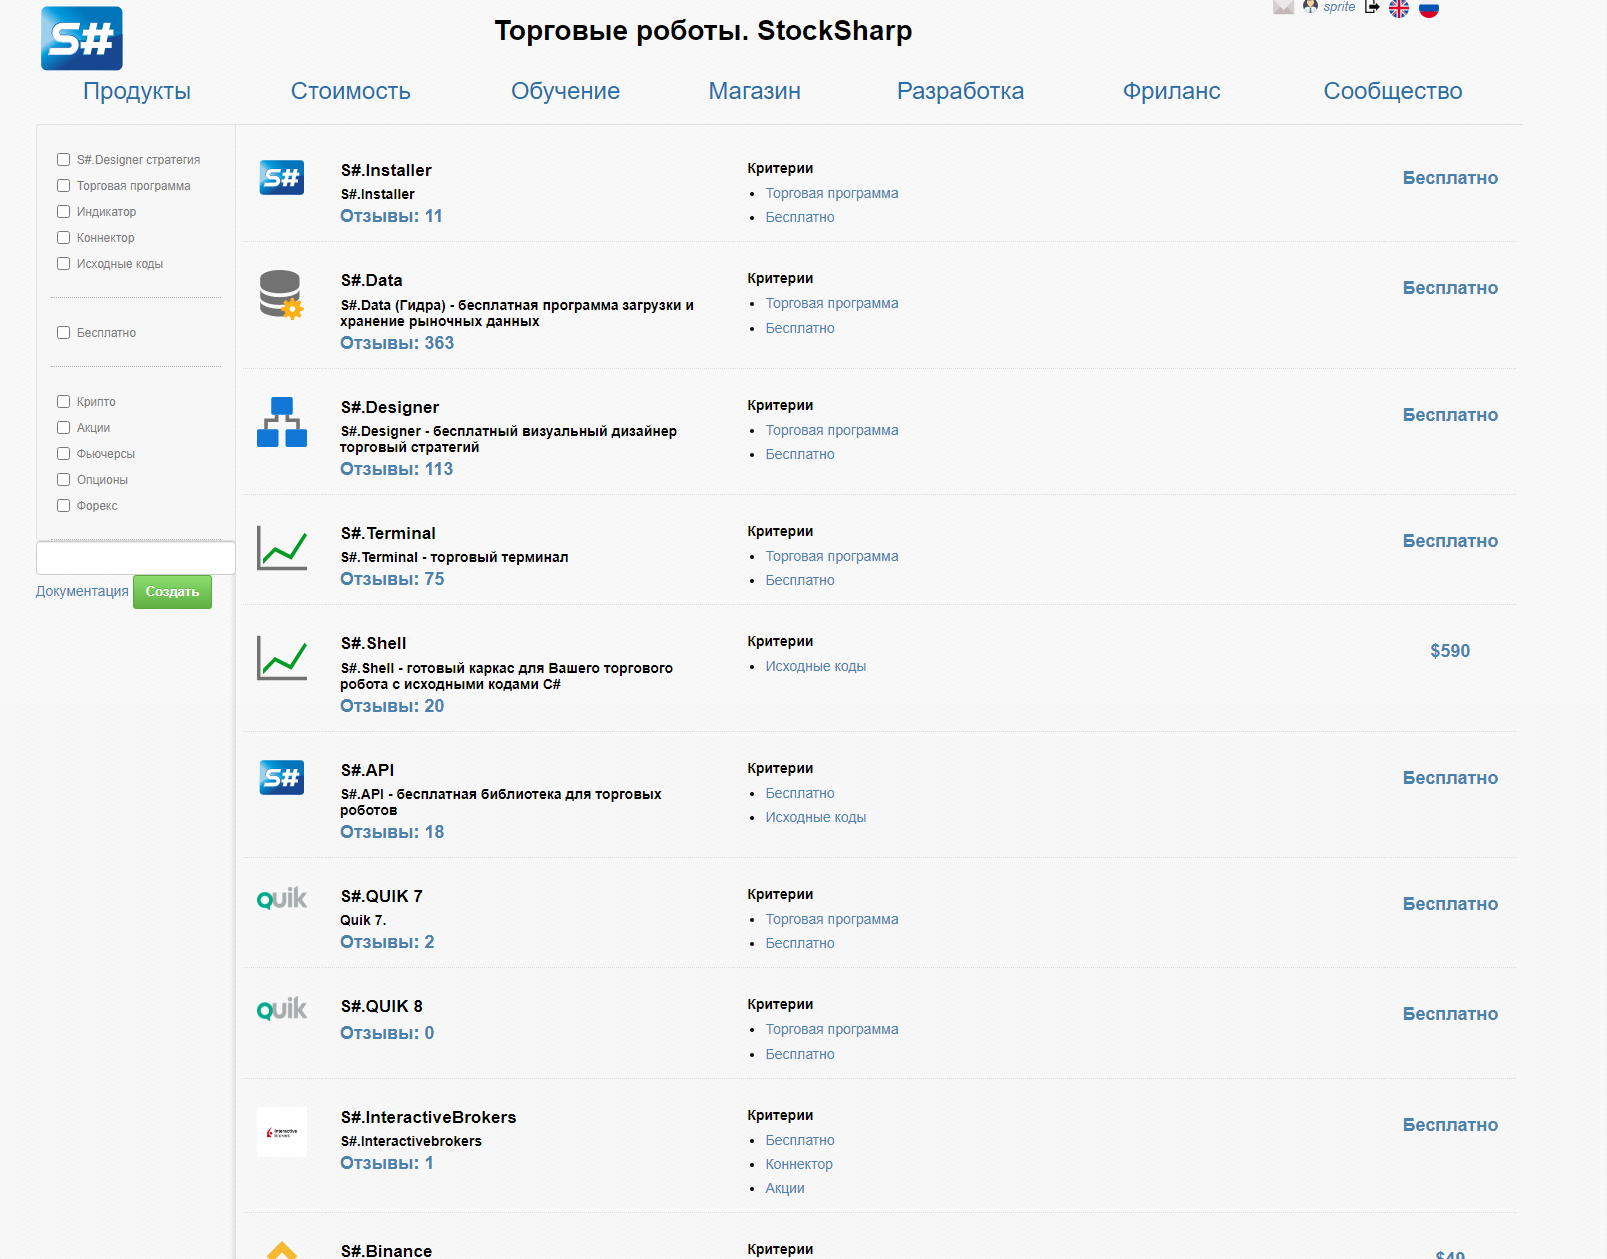Viewport: 1607px width, 1259px height.
Task: Open the S#.QUIK 7 Quik logo
Action: (281, 899)
